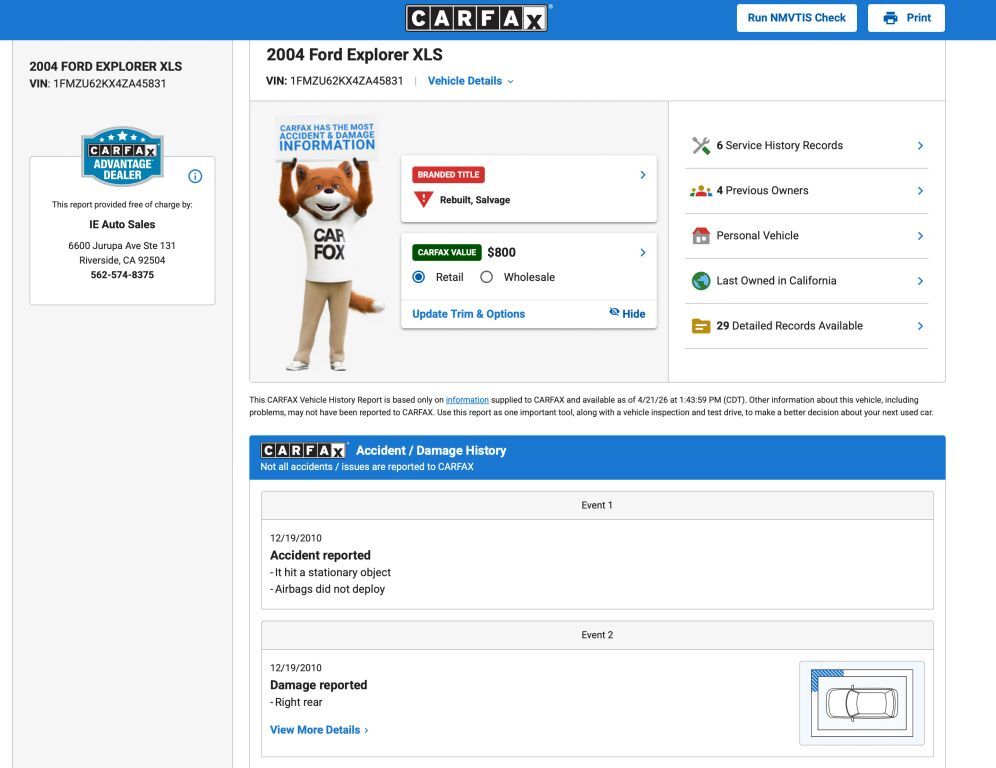Screen dimensions: 996x768
Task: Open the 4 Previous Owners row
Action: (x=806, y=191)
